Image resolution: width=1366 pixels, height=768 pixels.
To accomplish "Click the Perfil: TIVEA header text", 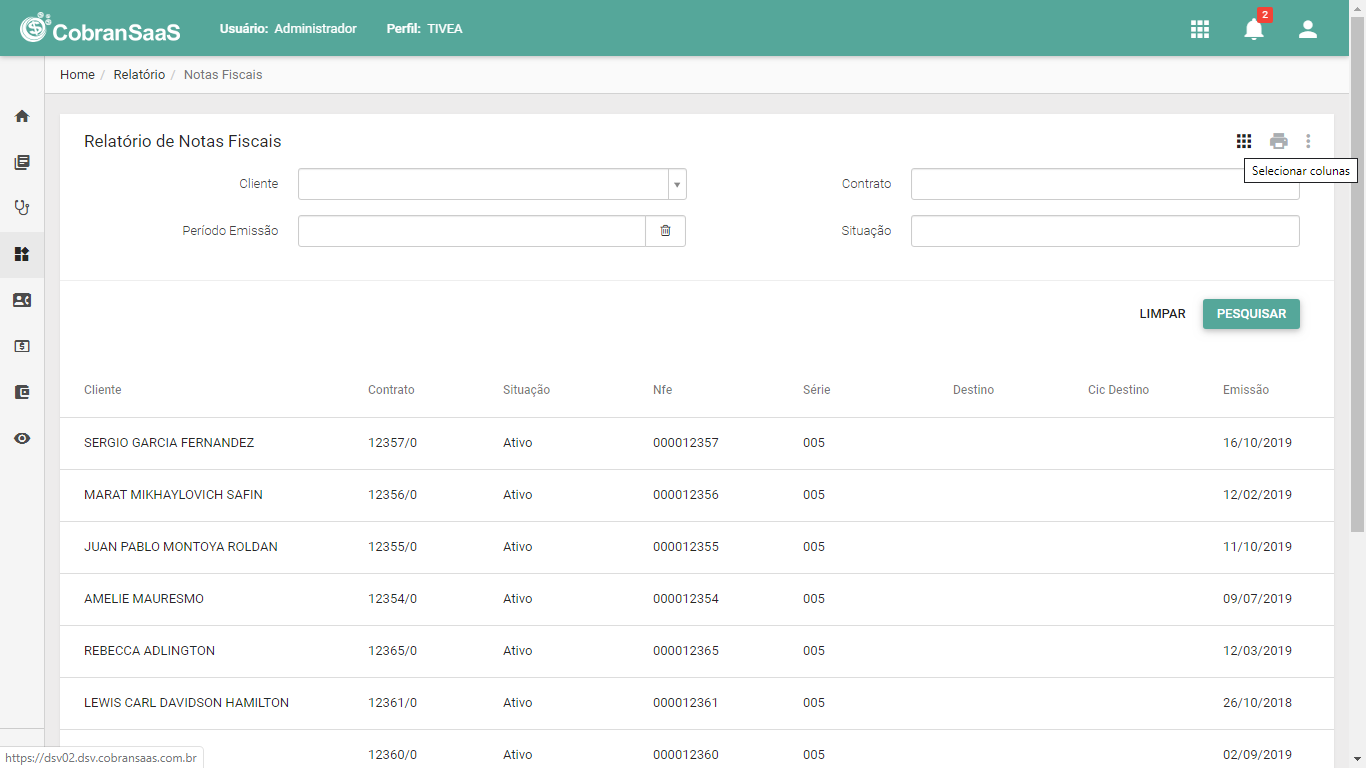I will click(x=424, y=29).
